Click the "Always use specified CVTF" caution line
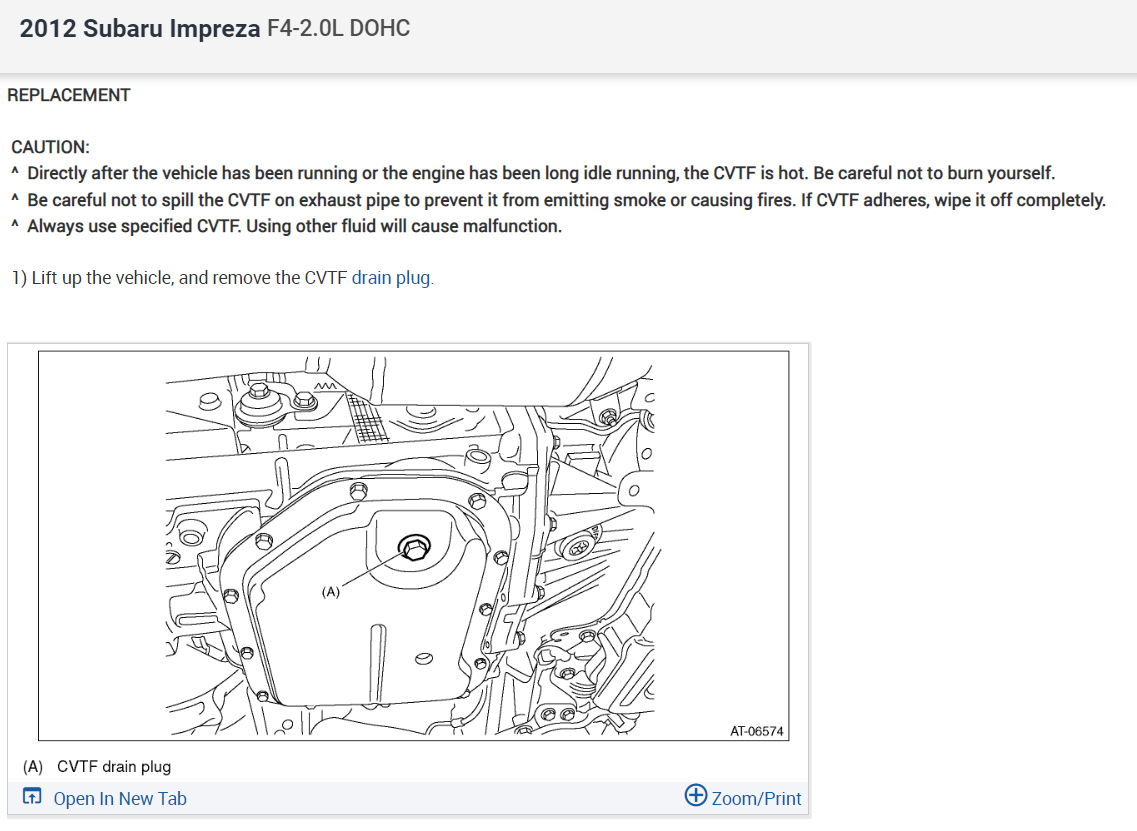The height and width of the screenshot is (831, 1137). pos(294,226)
